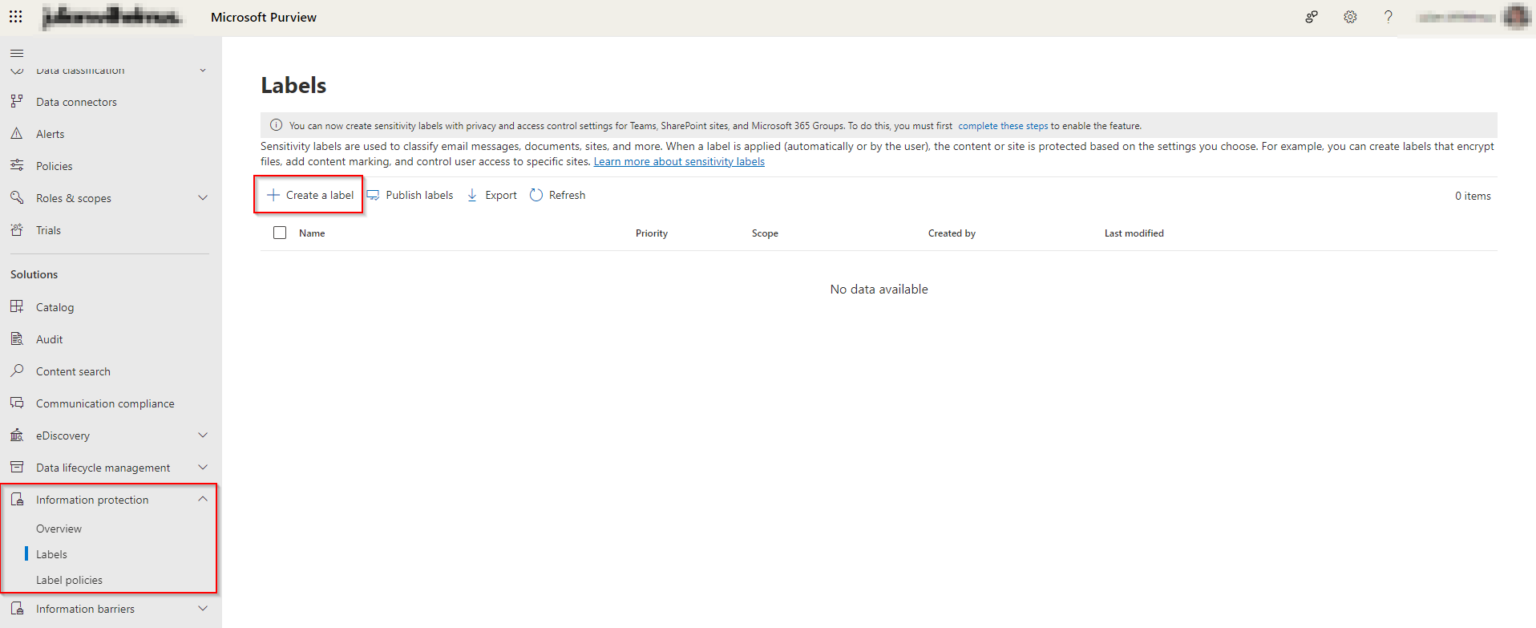Click the Trials icon

pyautogui.click(x=17, y=230)
